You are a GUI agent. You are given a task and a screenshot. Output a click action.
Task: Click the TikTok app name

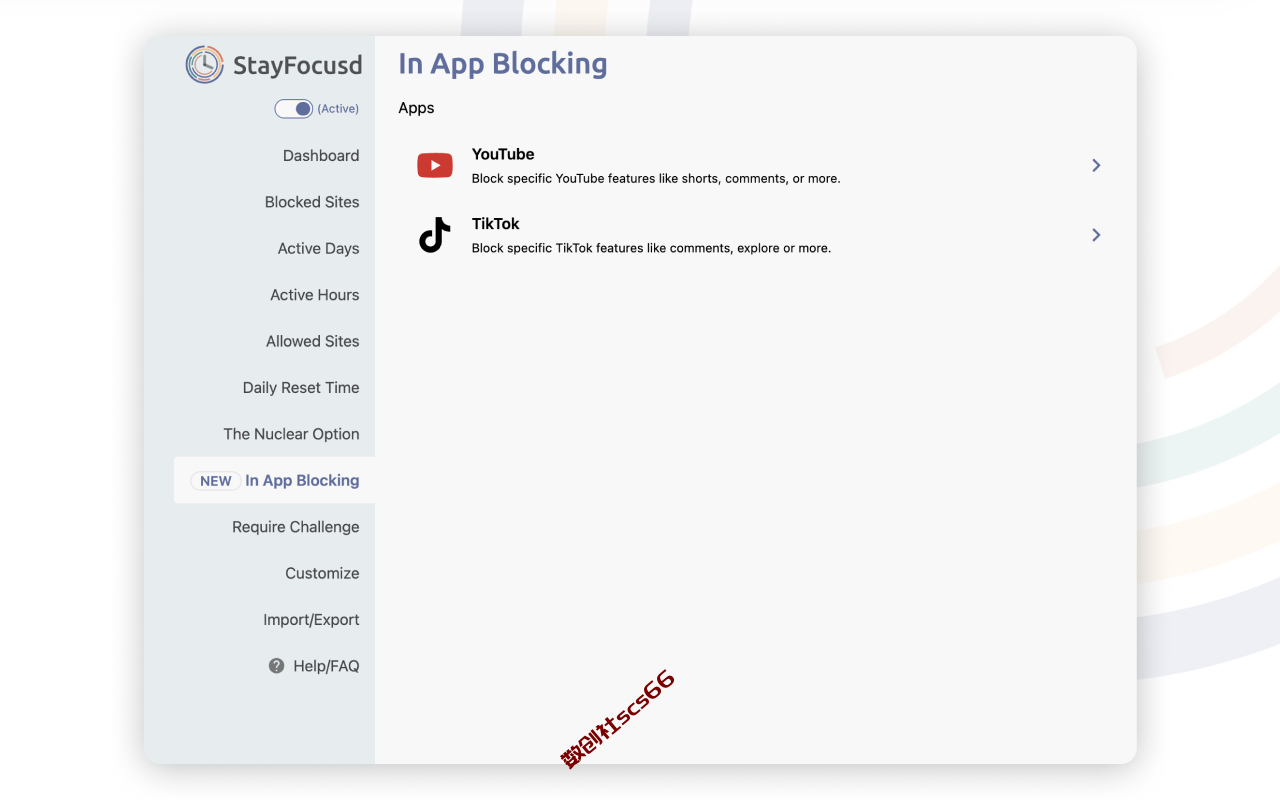point(496,224)
